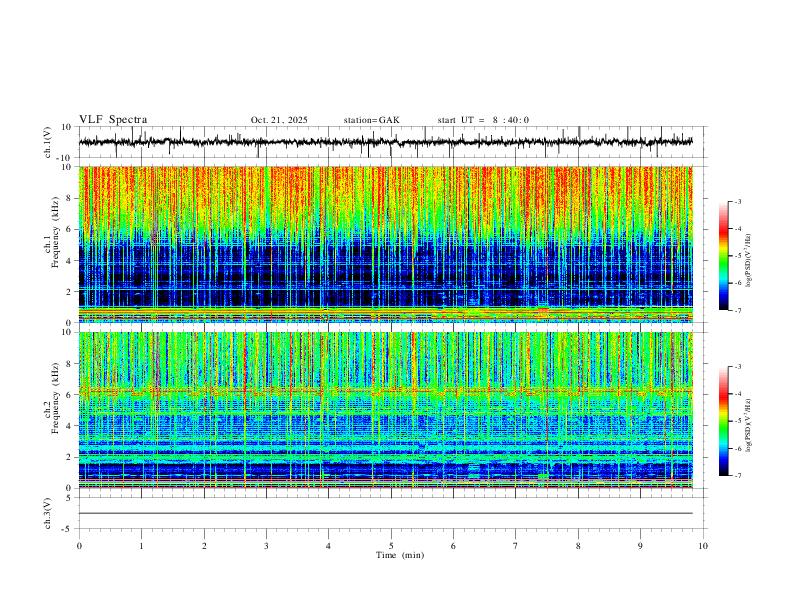Click the "ch.1(V)" waveform axis label
792x612 pixels.
pyautogui.click(x=48, y=142)
